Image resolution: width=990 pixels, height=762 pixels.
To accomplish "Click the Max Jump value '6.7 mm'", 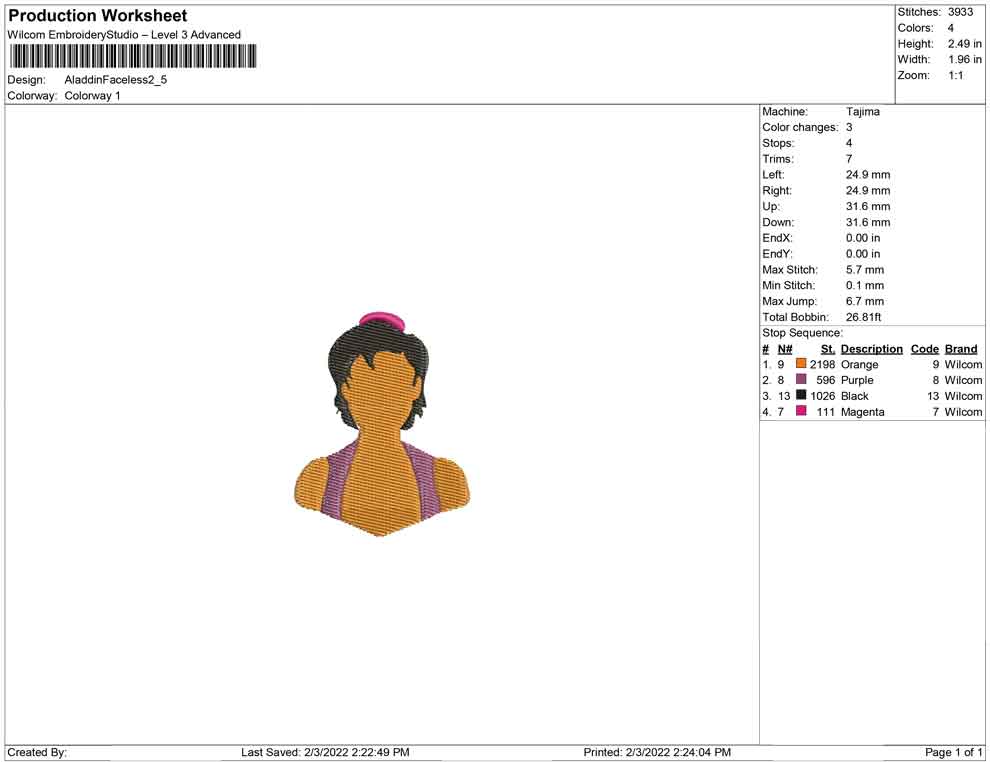I will point(865,301).
